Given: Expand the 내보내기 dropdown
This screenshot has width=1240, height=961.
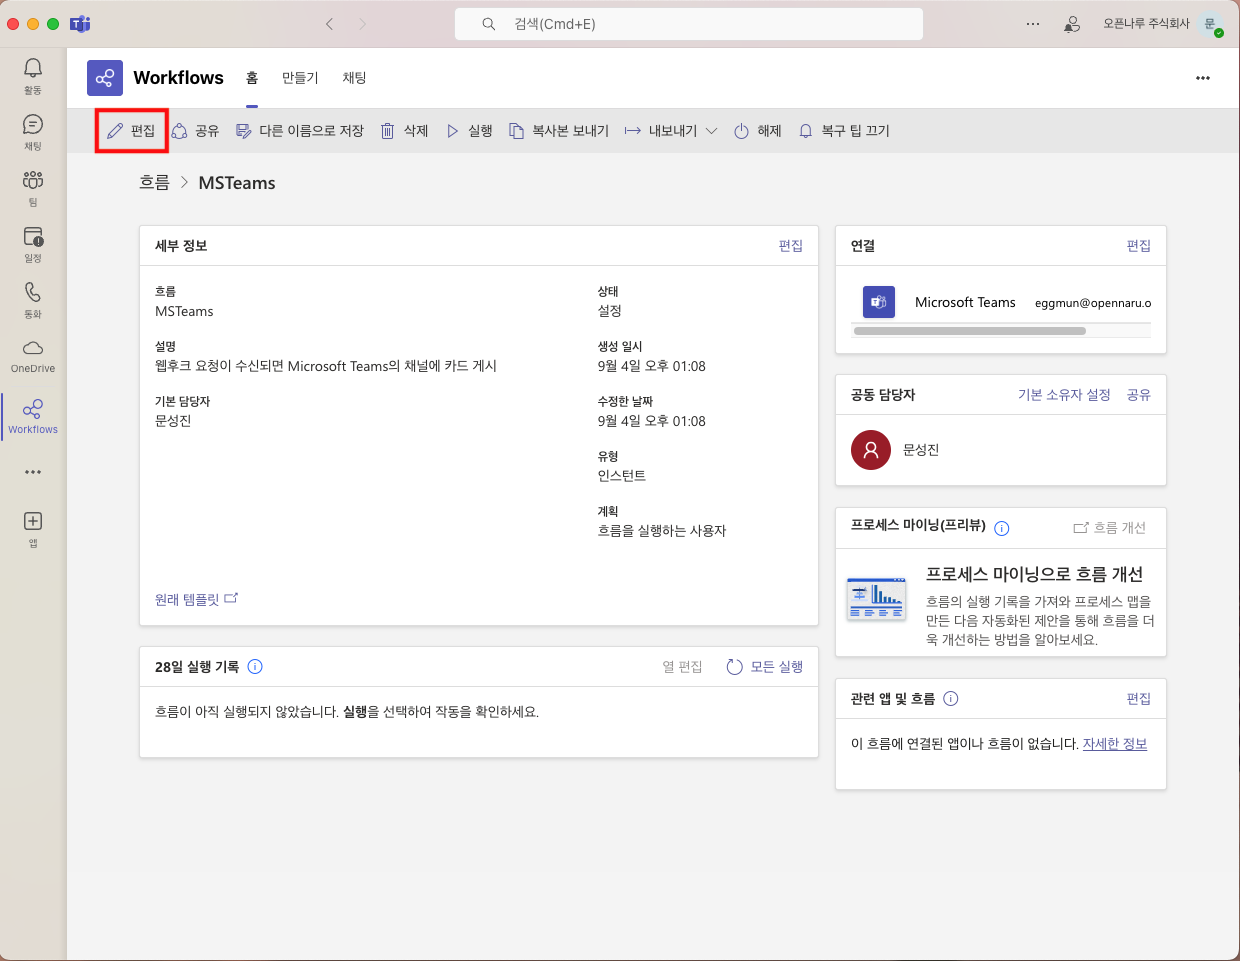Looking at the screenshot, I should pos(671,131).
